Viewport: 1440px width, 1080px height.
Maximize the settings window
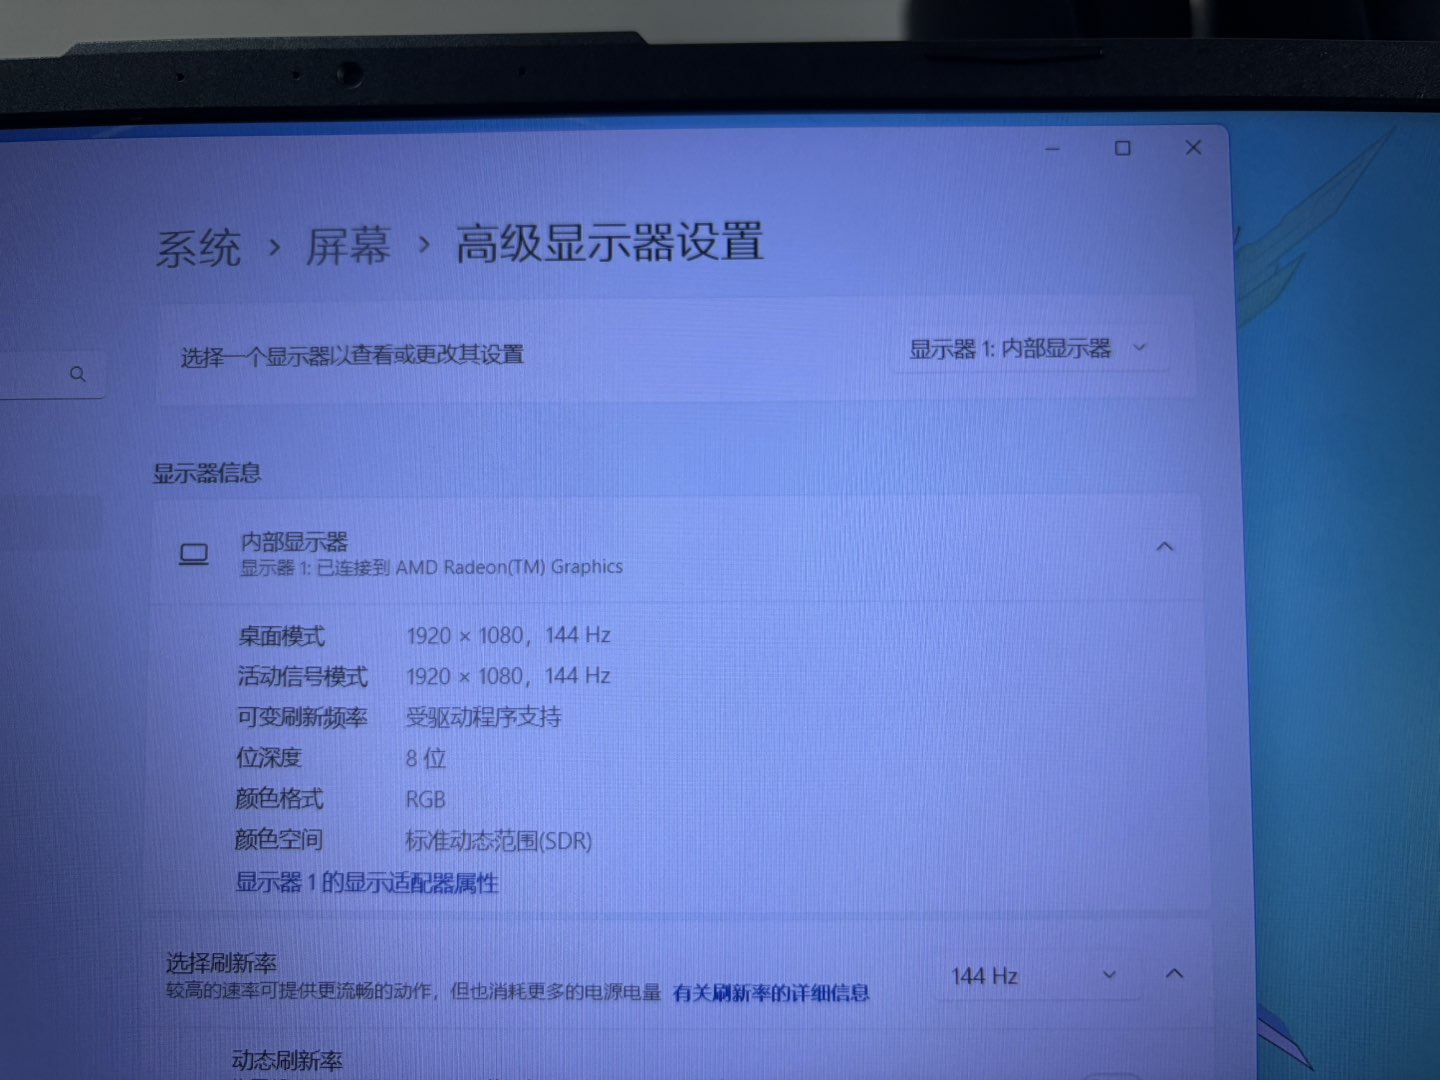click(1123, 148)
